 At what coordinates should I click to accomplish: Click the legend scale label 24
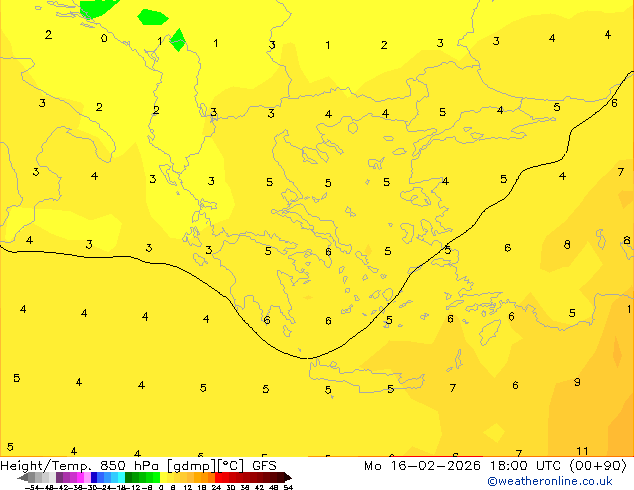(x=216, y=487)
